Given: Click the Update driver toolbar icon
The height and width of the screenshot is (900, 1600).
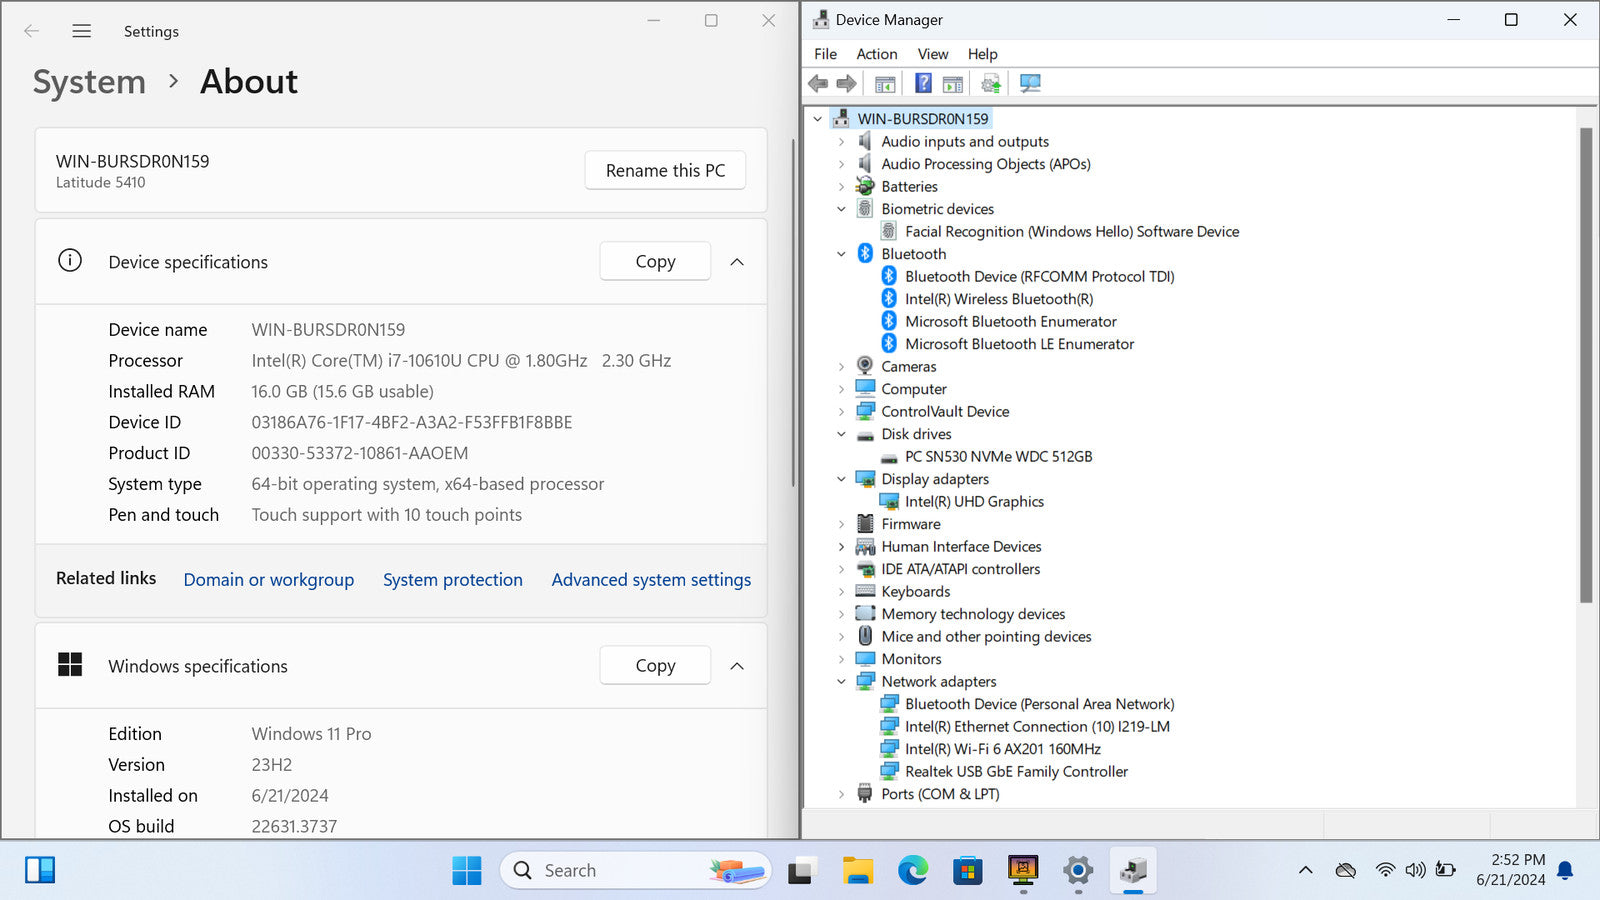Looking at the screenshot, I should [991, 84].
